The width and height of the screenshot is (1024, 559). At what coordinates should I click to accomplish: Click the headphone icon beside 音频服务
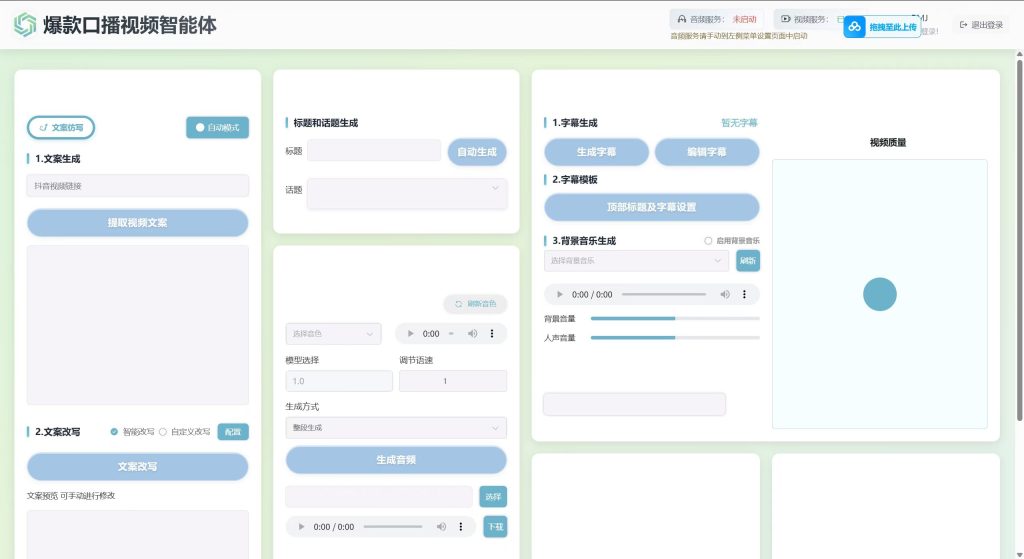[x=682, y=20]
